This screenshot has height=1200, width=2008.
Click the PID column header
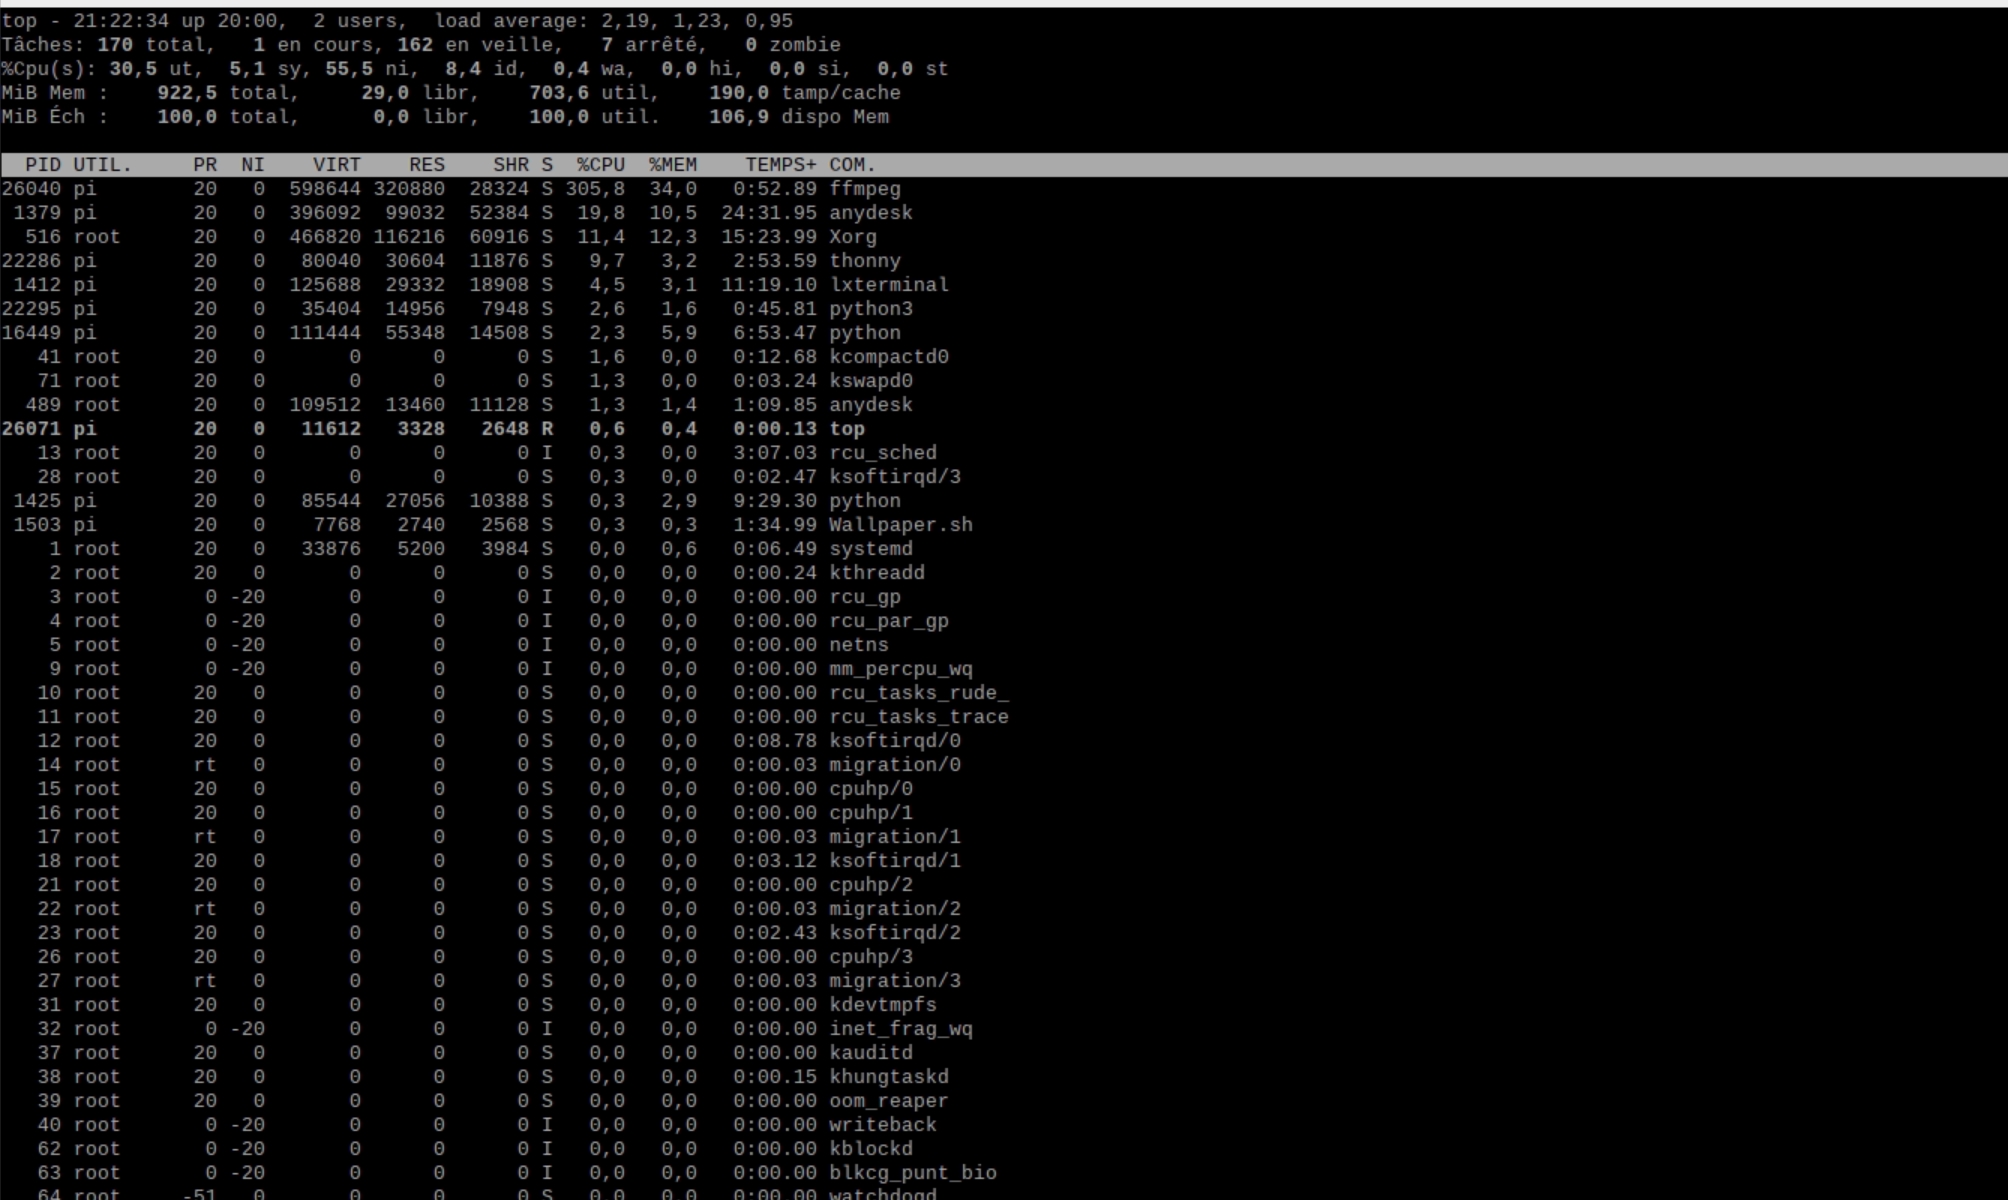43,165
